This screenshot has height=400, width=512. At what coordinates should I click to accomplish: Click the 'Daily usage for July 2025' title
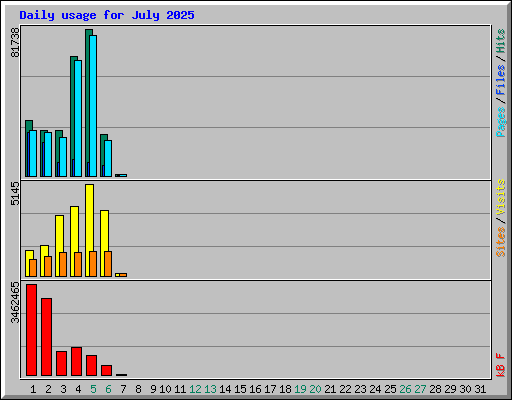[107, 15]
